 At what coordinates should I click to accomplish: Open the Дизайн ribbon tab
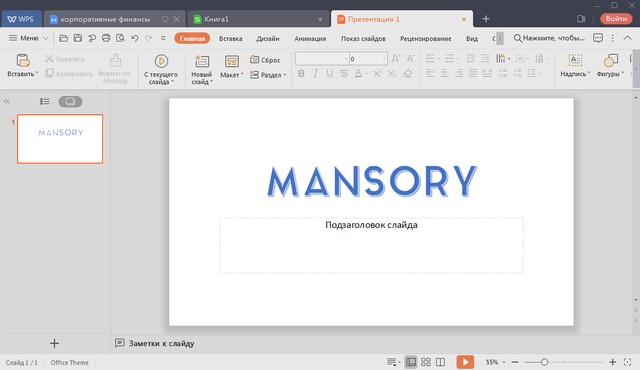268,38
